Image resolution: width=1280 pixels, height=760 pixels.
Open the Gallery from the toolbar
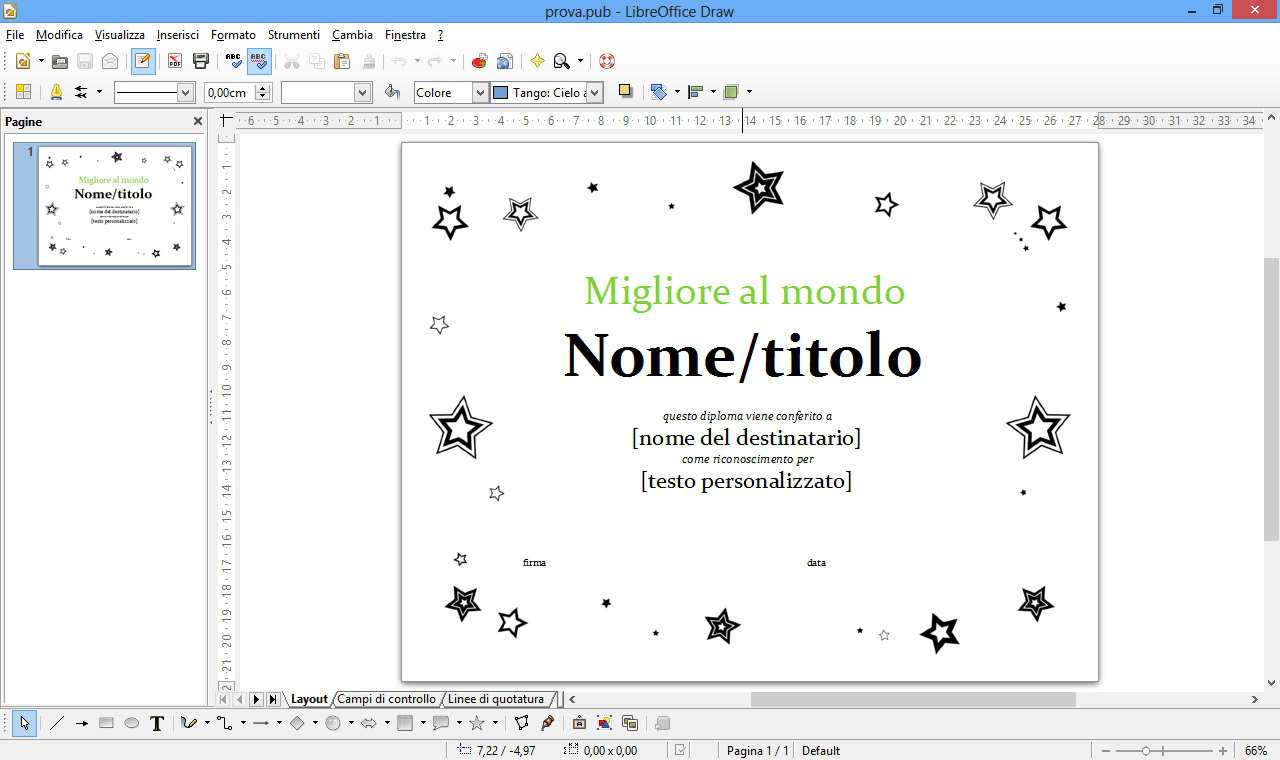(479, 61)
